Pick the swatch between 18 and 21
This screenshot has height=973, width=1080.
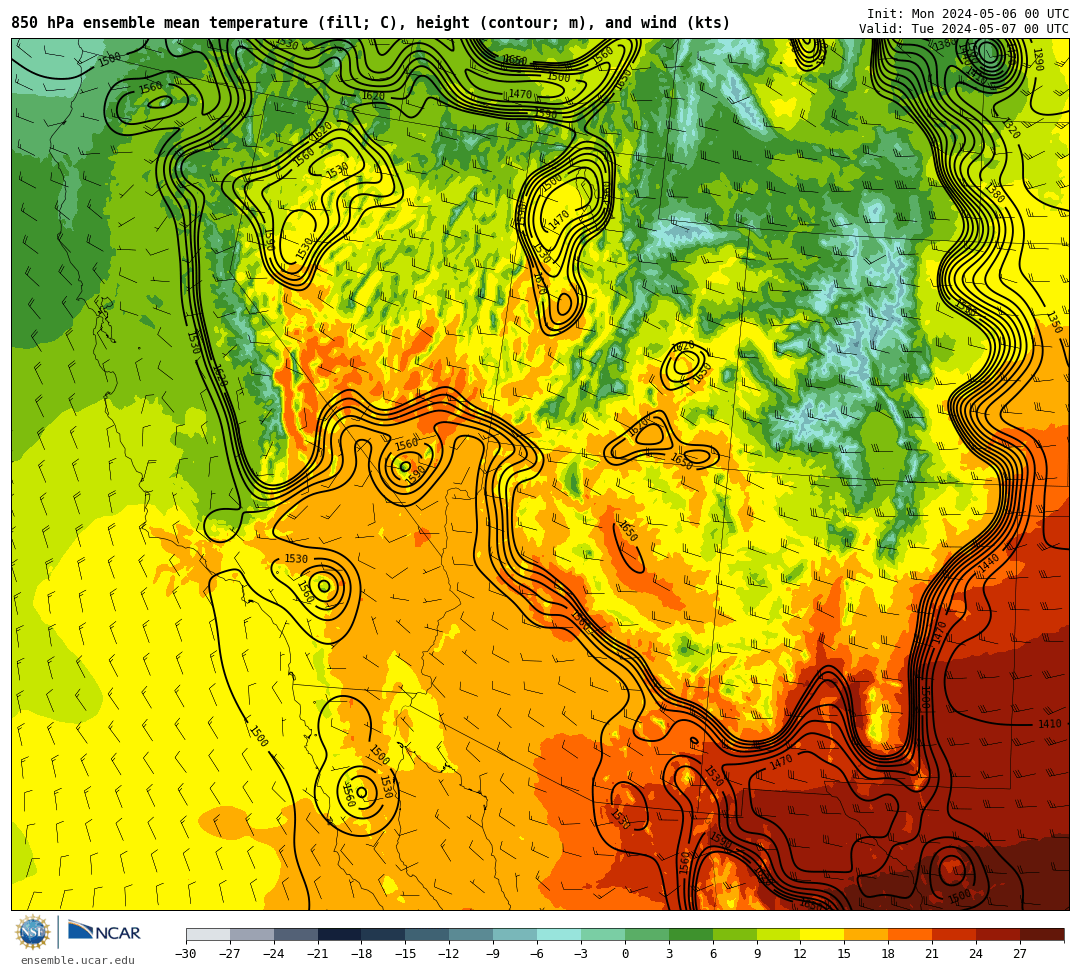[x=911, y=934]
